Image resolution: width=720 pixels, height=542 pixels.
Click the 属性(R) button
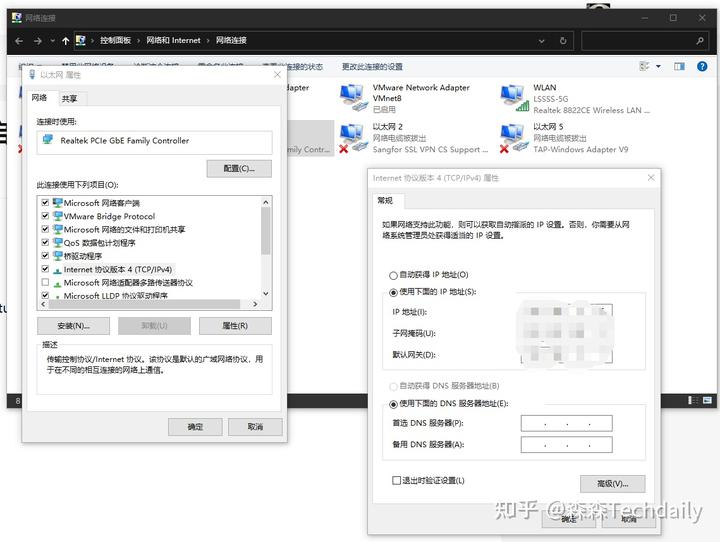click(235, 326)
